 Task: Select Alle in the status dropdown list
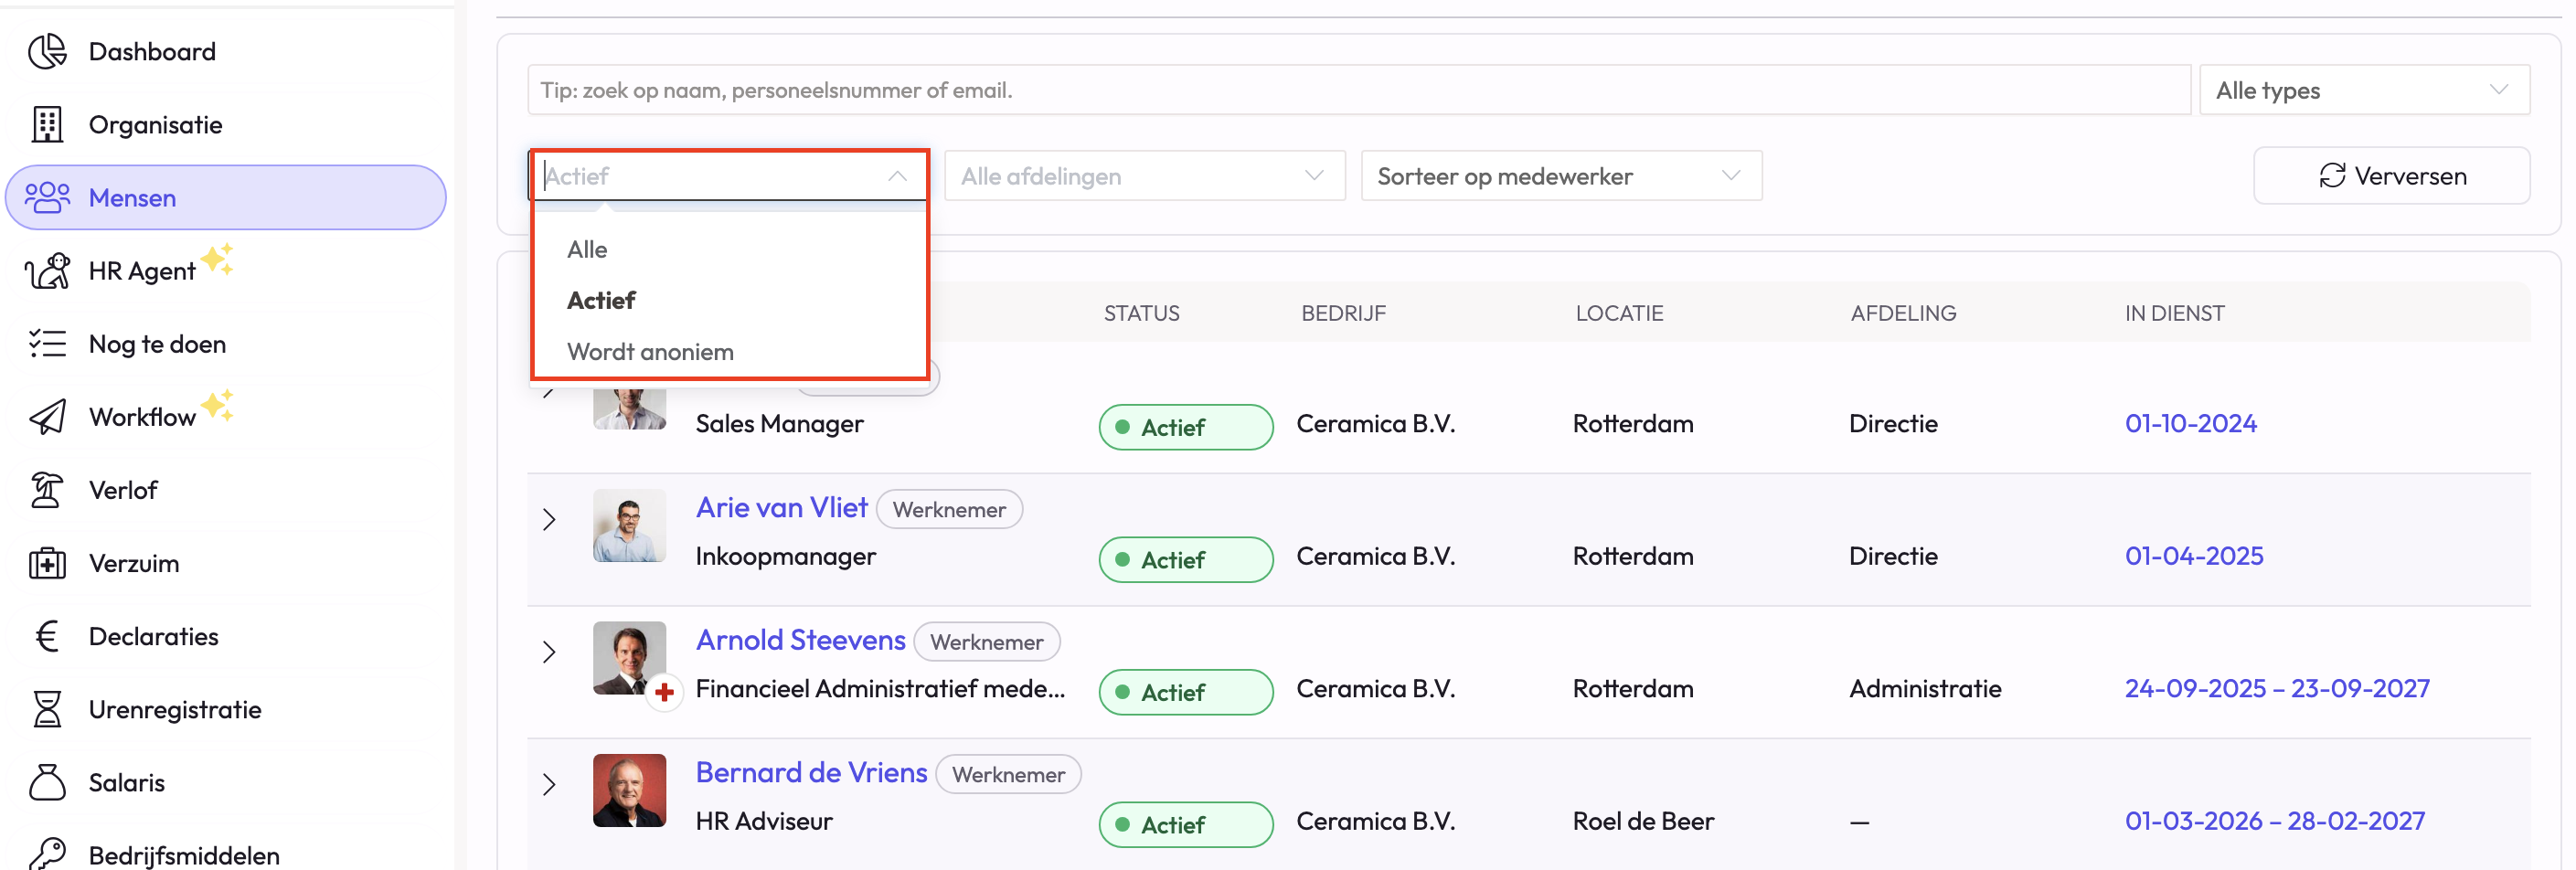pos(588,249)
